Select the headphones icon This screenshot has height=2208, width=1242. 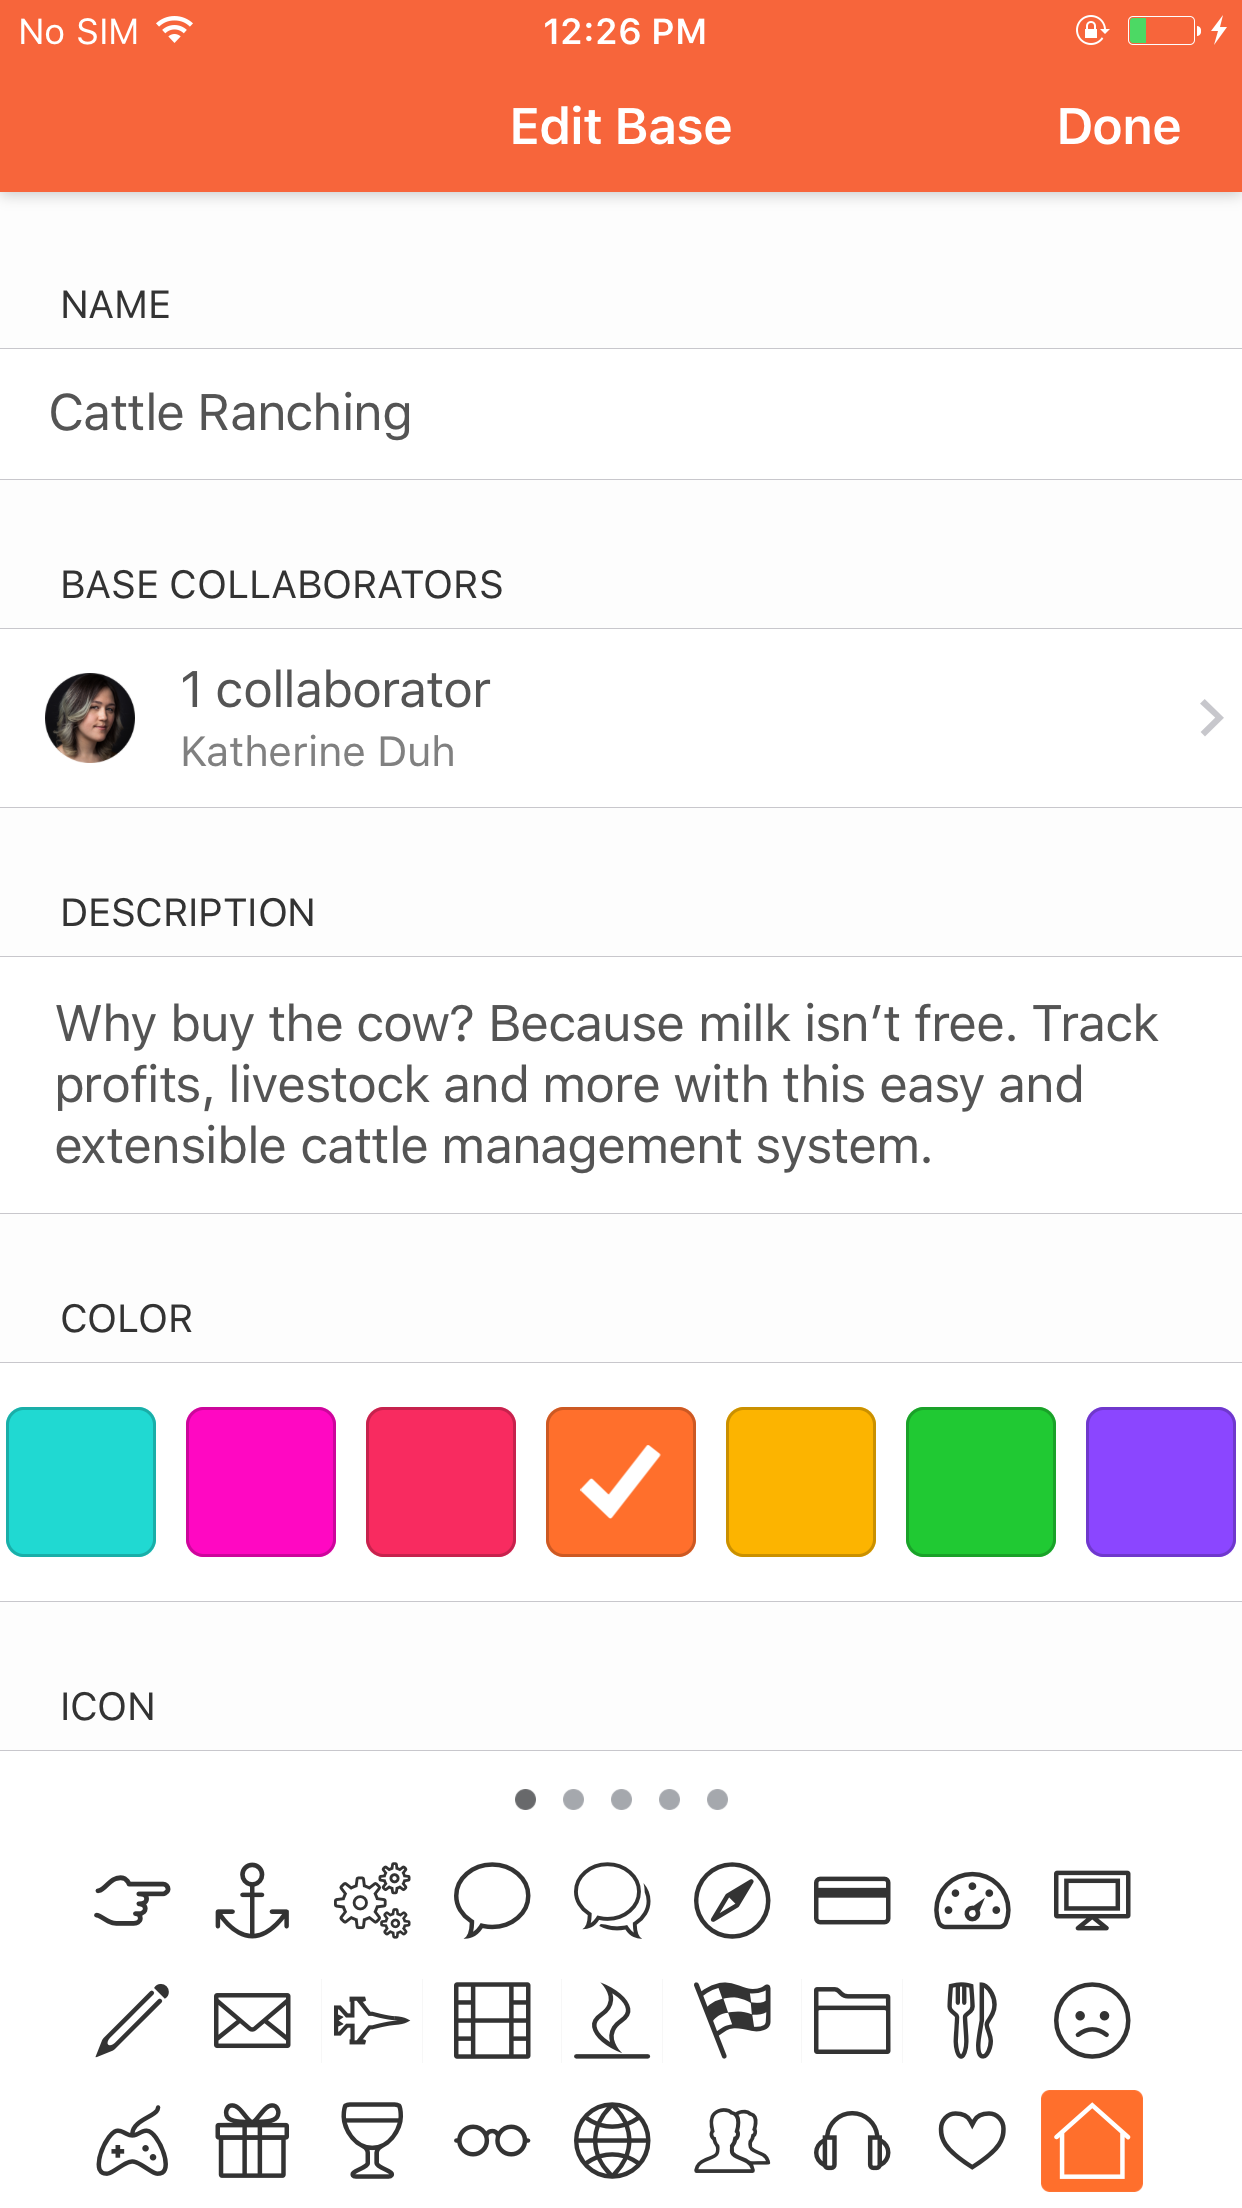tap(851, 2139)
